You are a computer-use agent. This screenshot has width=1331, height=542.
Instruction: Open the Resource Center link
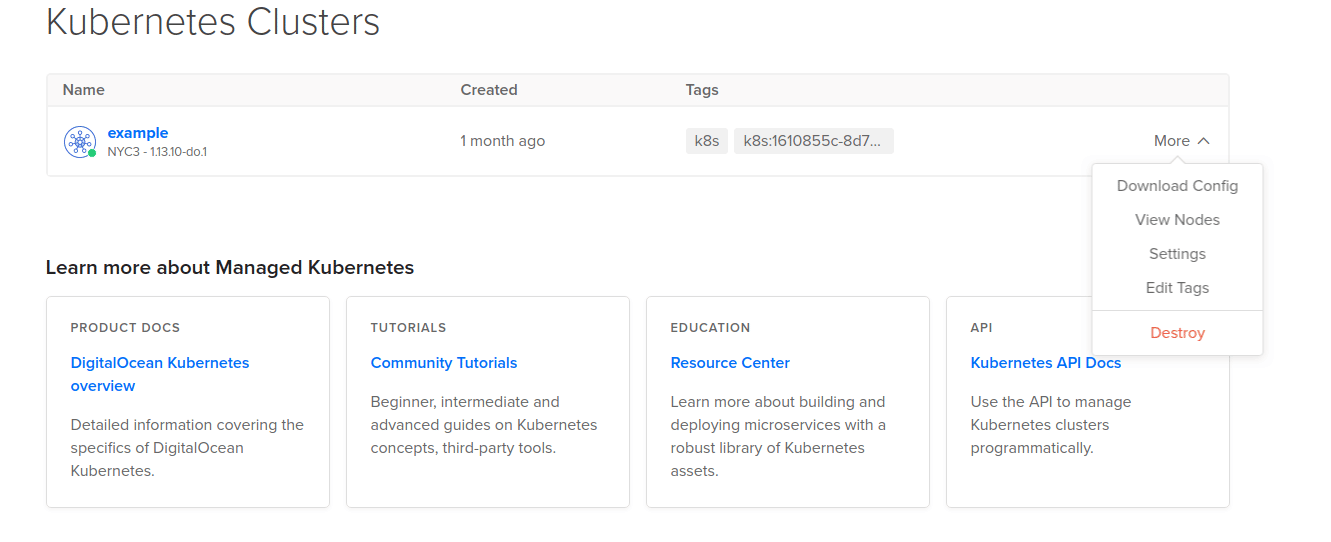pyautogui.click(x=730, y=363)
